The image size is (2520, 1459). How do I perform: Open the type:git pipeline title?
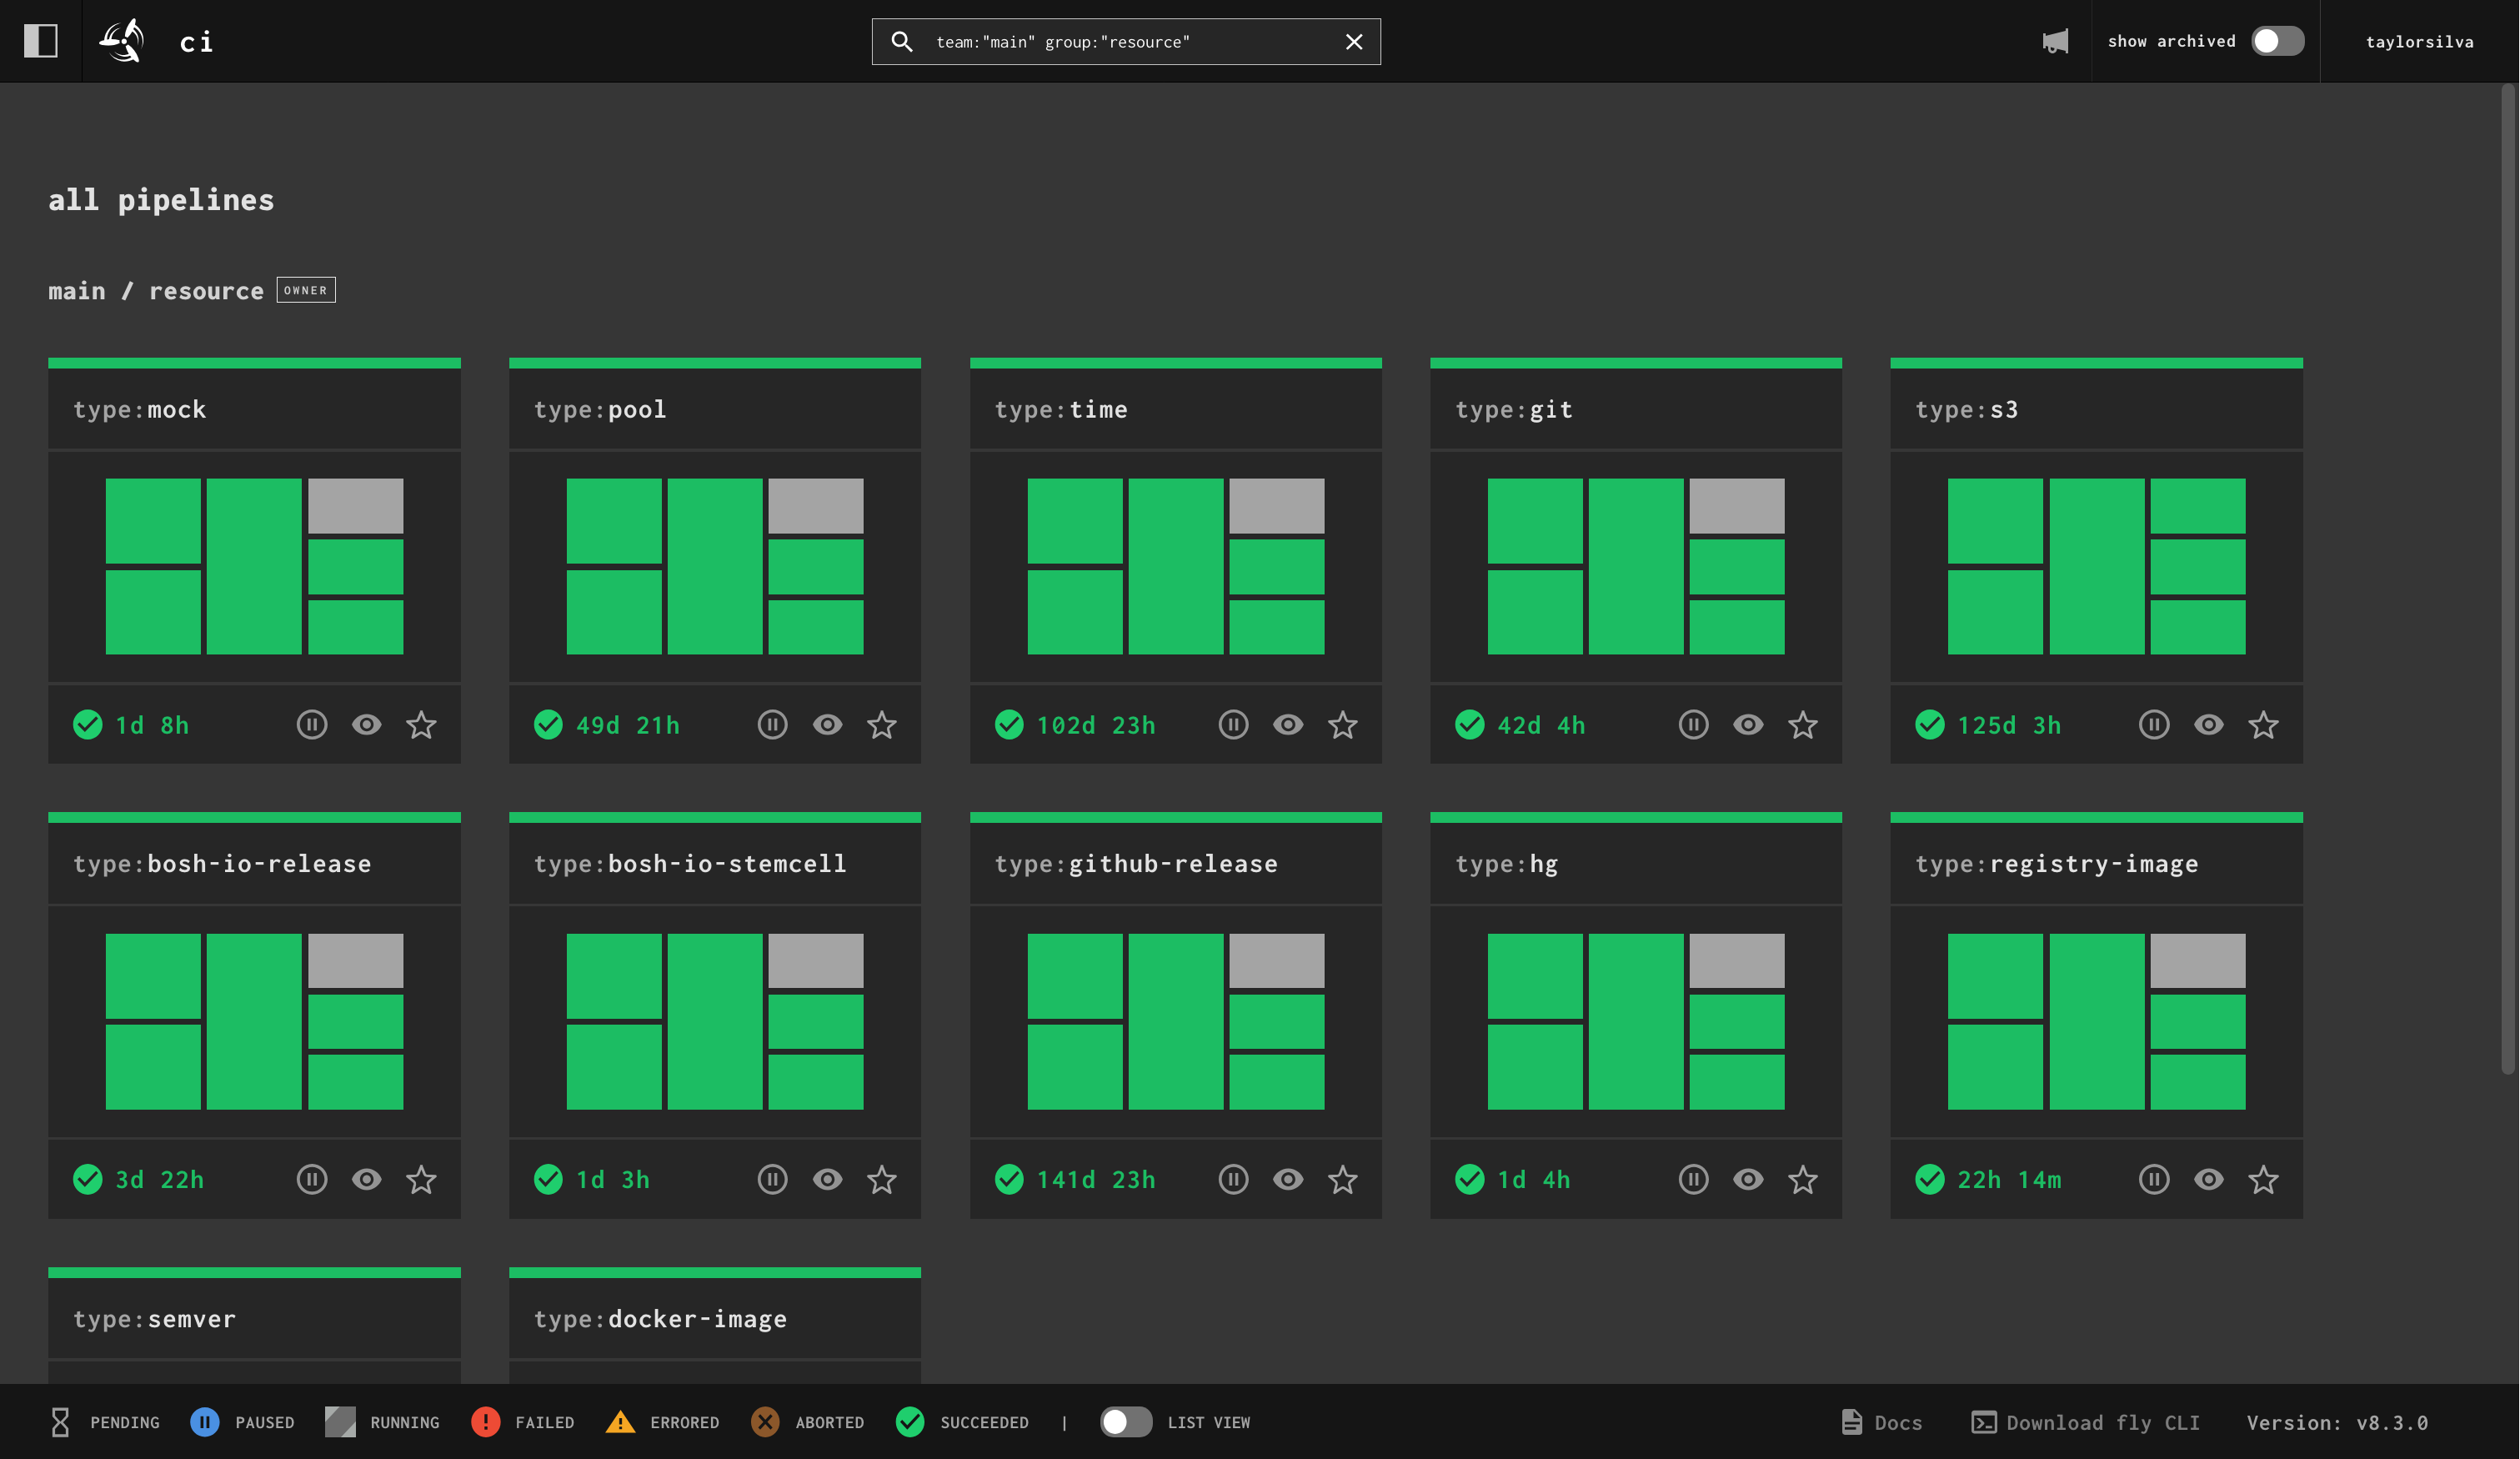[x=1514, y=409]
